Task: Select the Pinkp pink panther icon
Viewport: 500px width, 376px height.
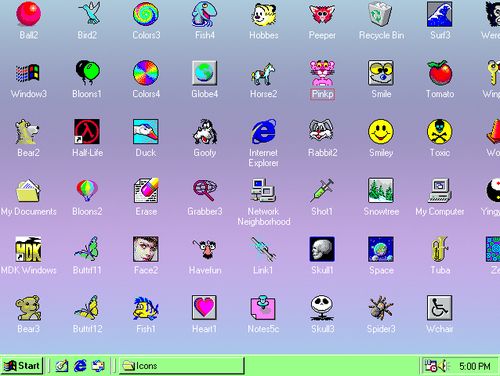Action: coord(322,73)
